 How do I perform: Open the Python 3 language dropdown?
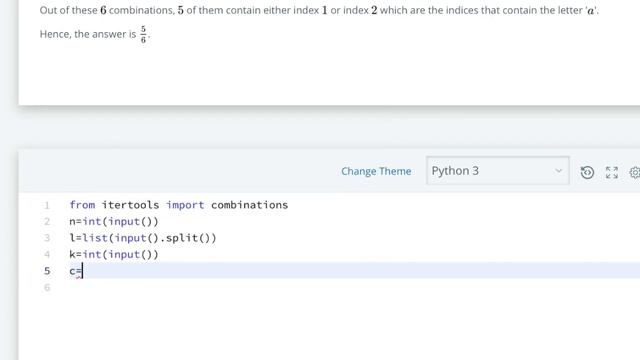tap(498, 171)
